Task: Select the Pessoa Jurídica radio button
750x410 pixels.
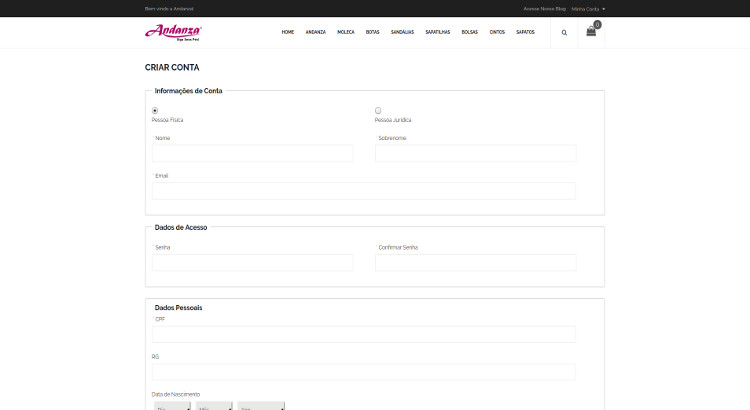Action: [378, 111]
